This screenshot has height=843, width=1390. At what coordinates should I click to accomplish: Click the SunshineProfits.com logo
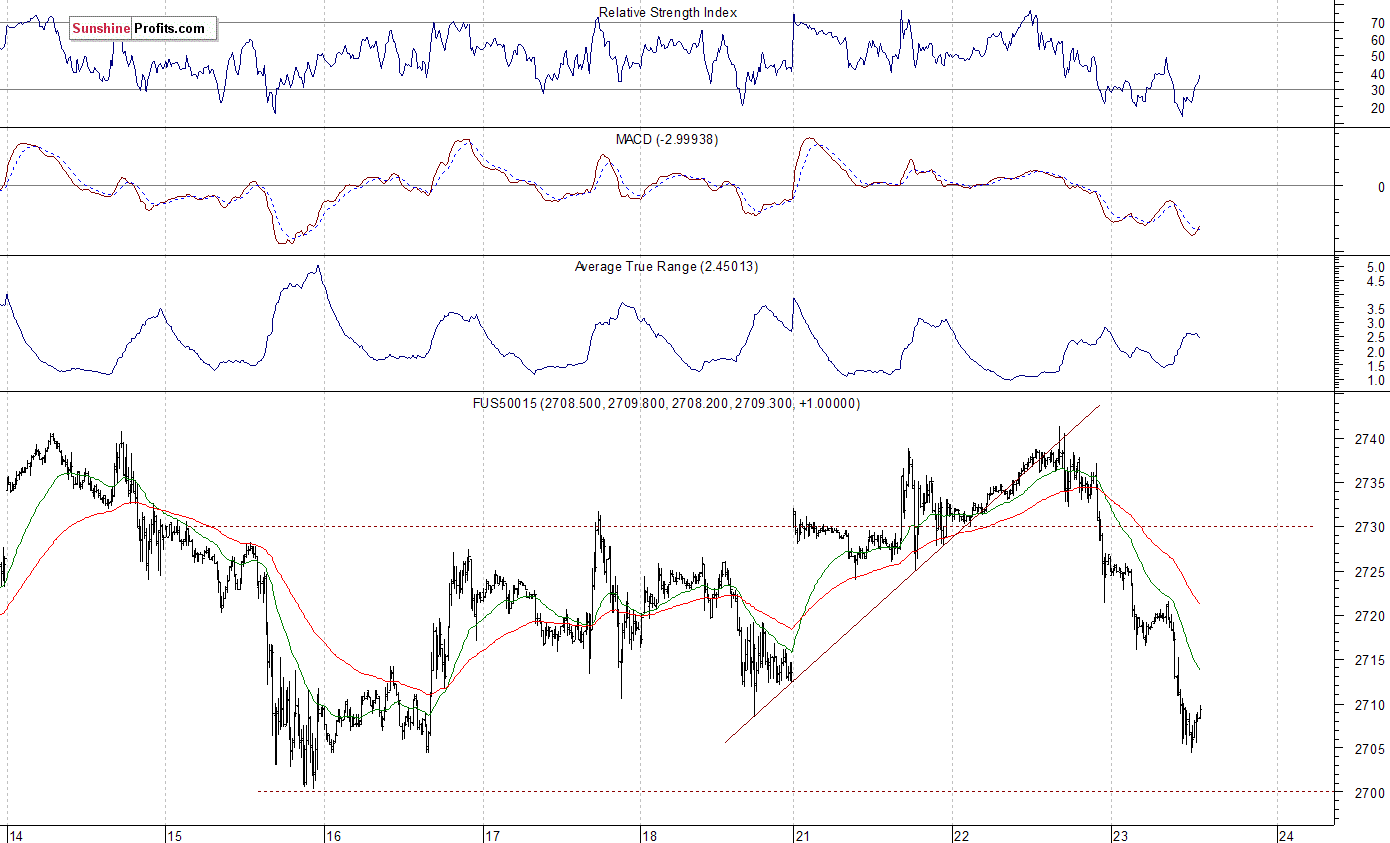point(142,29)
